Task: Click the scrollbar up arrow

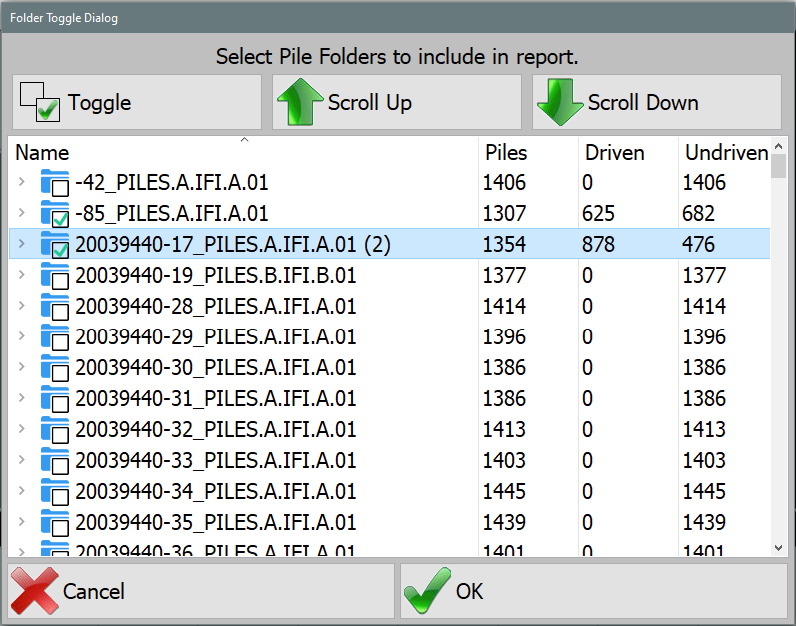Action: (778, 146)
